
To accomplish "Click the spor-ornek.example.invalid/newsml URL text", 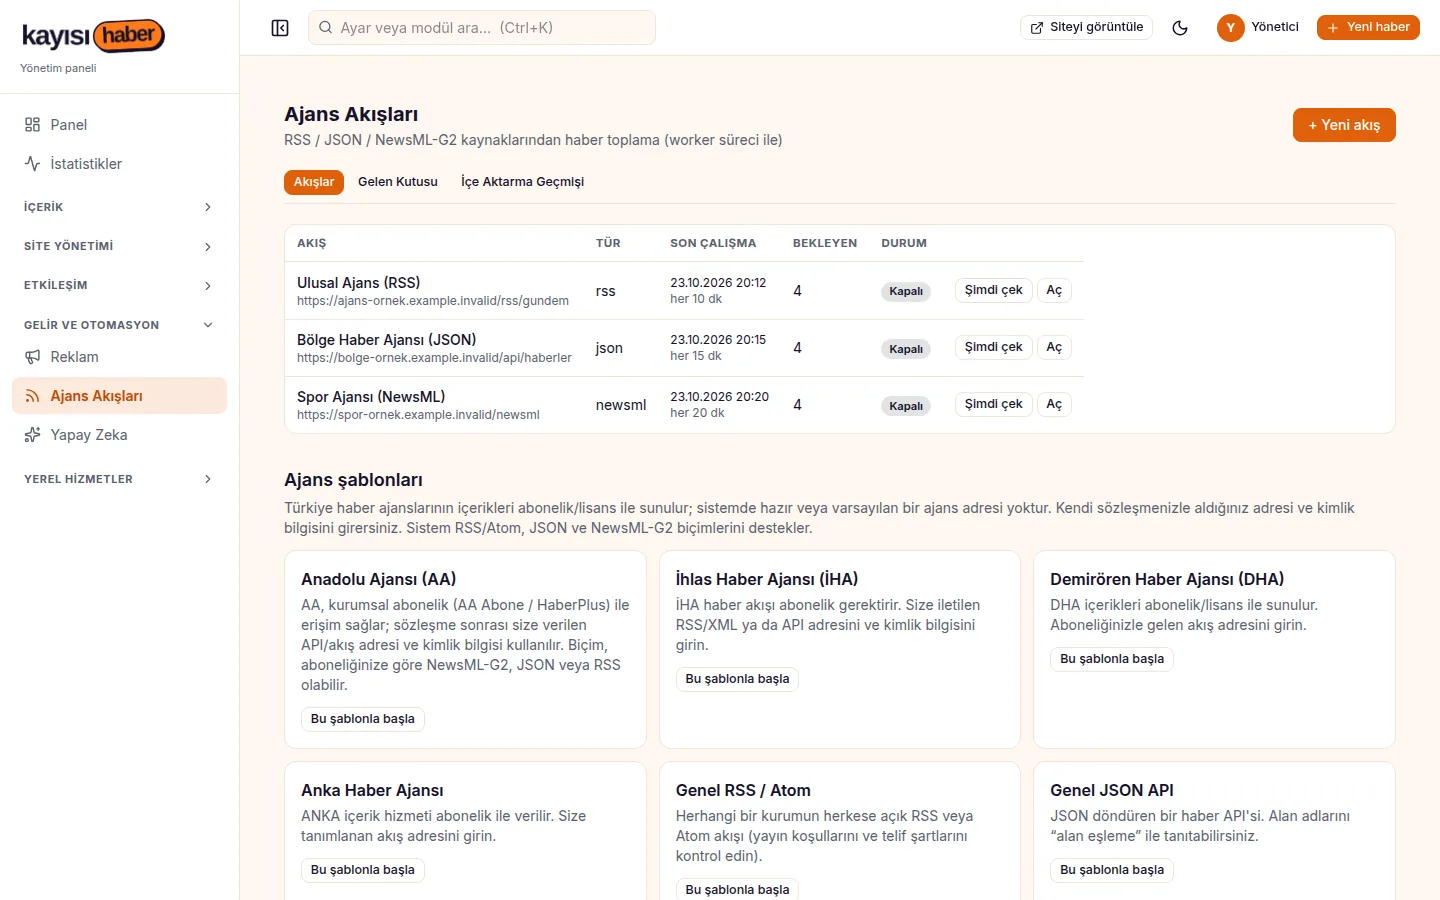I will [418, 415].
